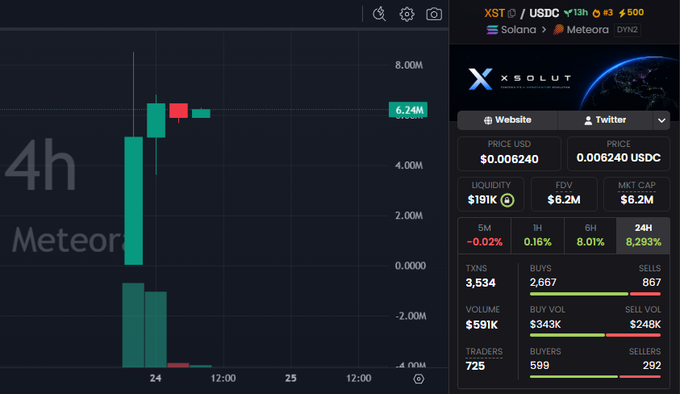
Task: Select the 5M timeframe tab
Action: pyautogui.click(x=484, y=235)
